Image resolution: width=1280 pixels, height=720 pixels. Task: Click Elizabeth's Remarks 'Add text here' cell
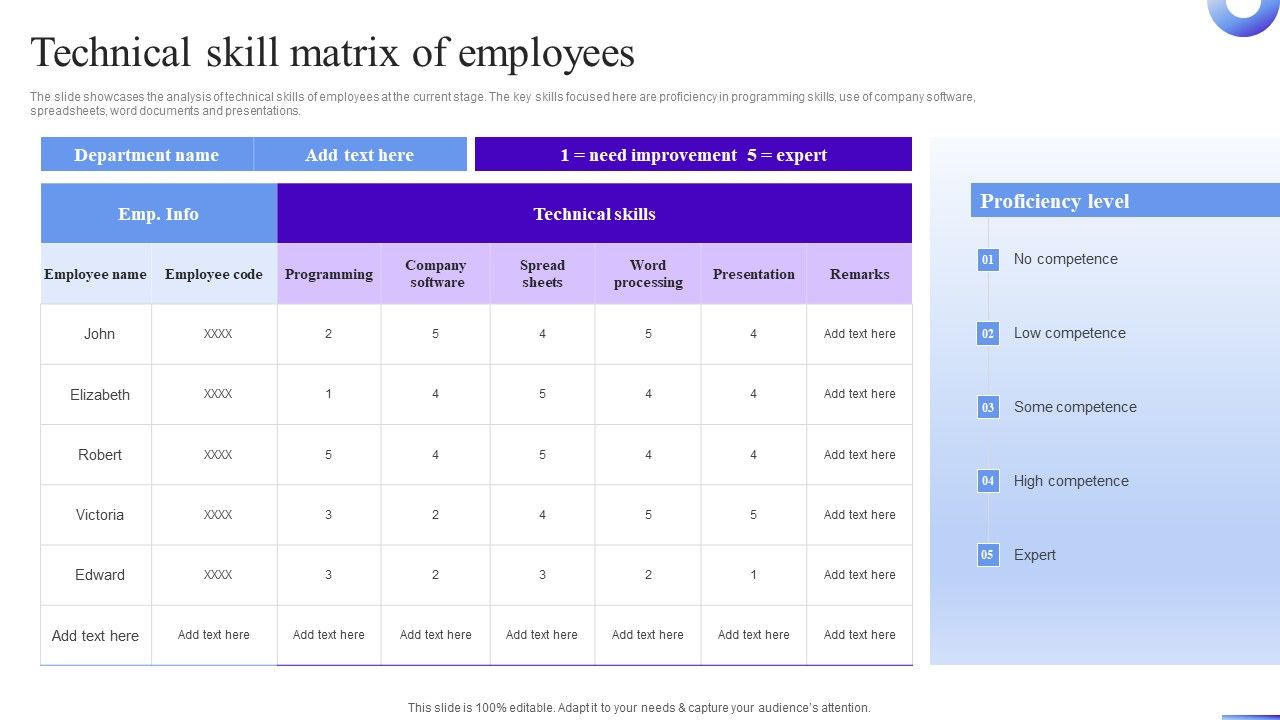click(x=860, y=394)
